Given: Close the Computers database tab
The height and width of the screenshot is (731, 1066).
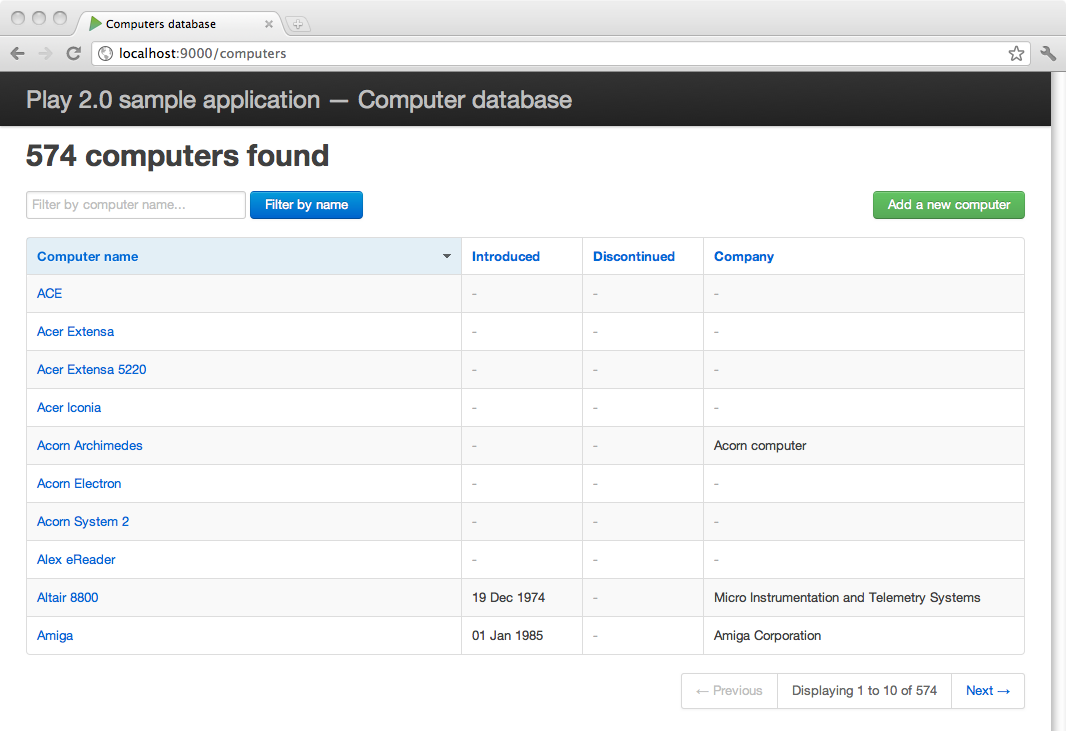Looking at the screenshot, I should point(269,23).
